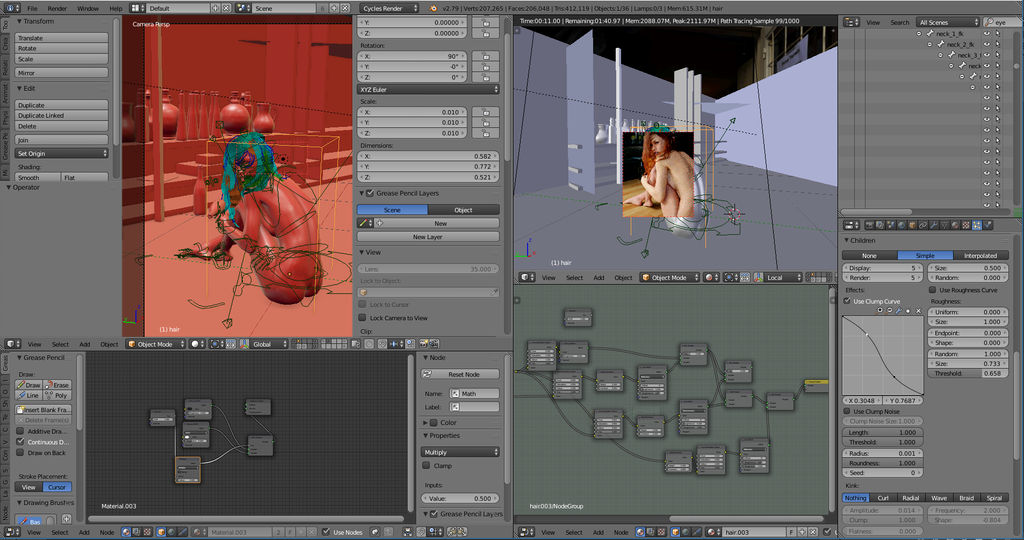The width and height of the screenshot is (1024, 540).
Task: Open the XYZ Euler rotation mode dropdown
Action: [x=429, y=89]
